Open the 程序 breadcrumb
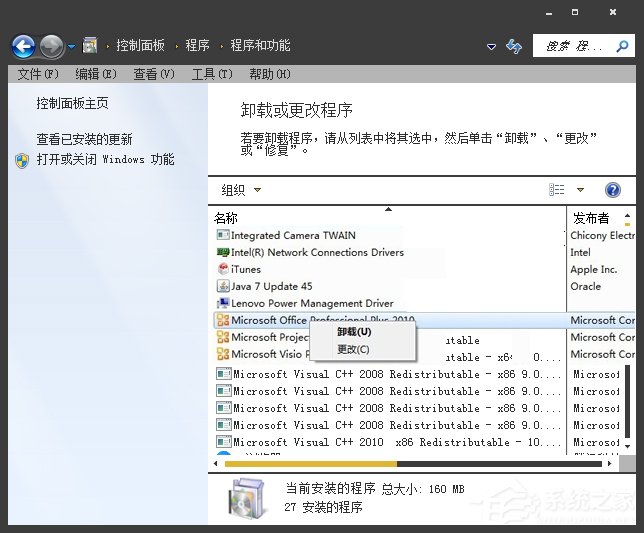Screen dimensions: 644x533 tap(197, 45)
